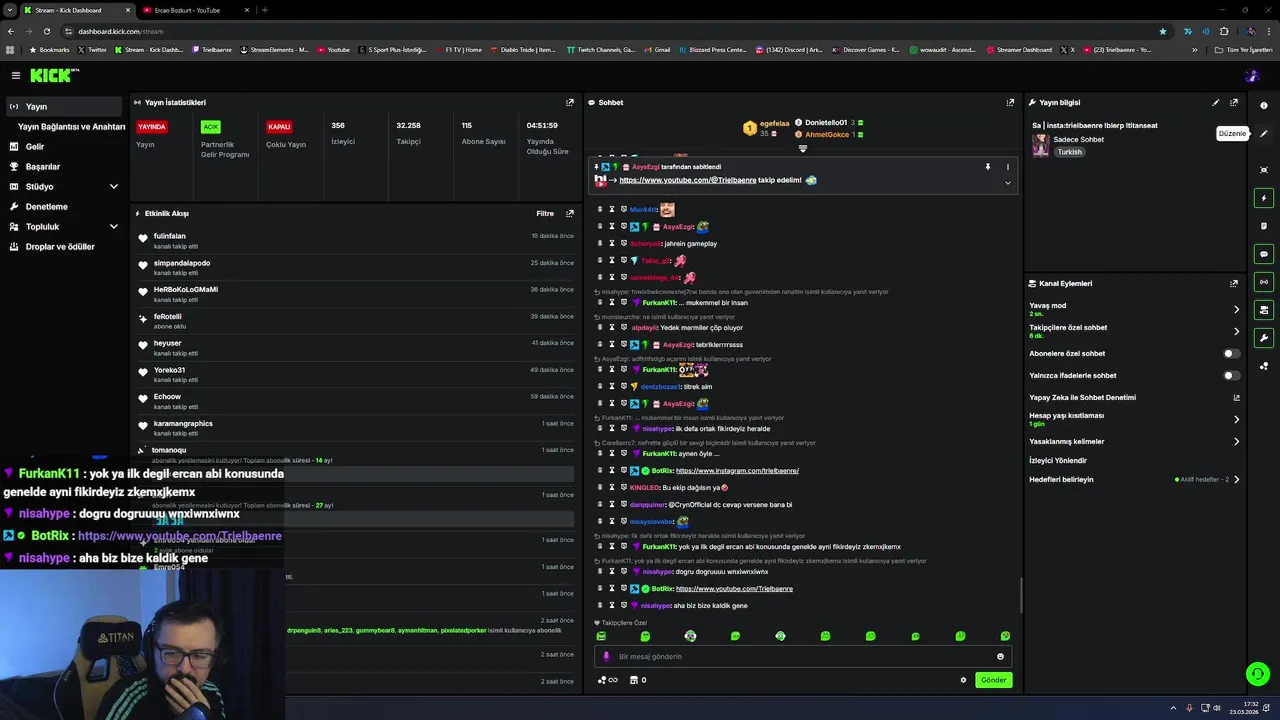Click the shop icon below message box

tap(633, 680)
